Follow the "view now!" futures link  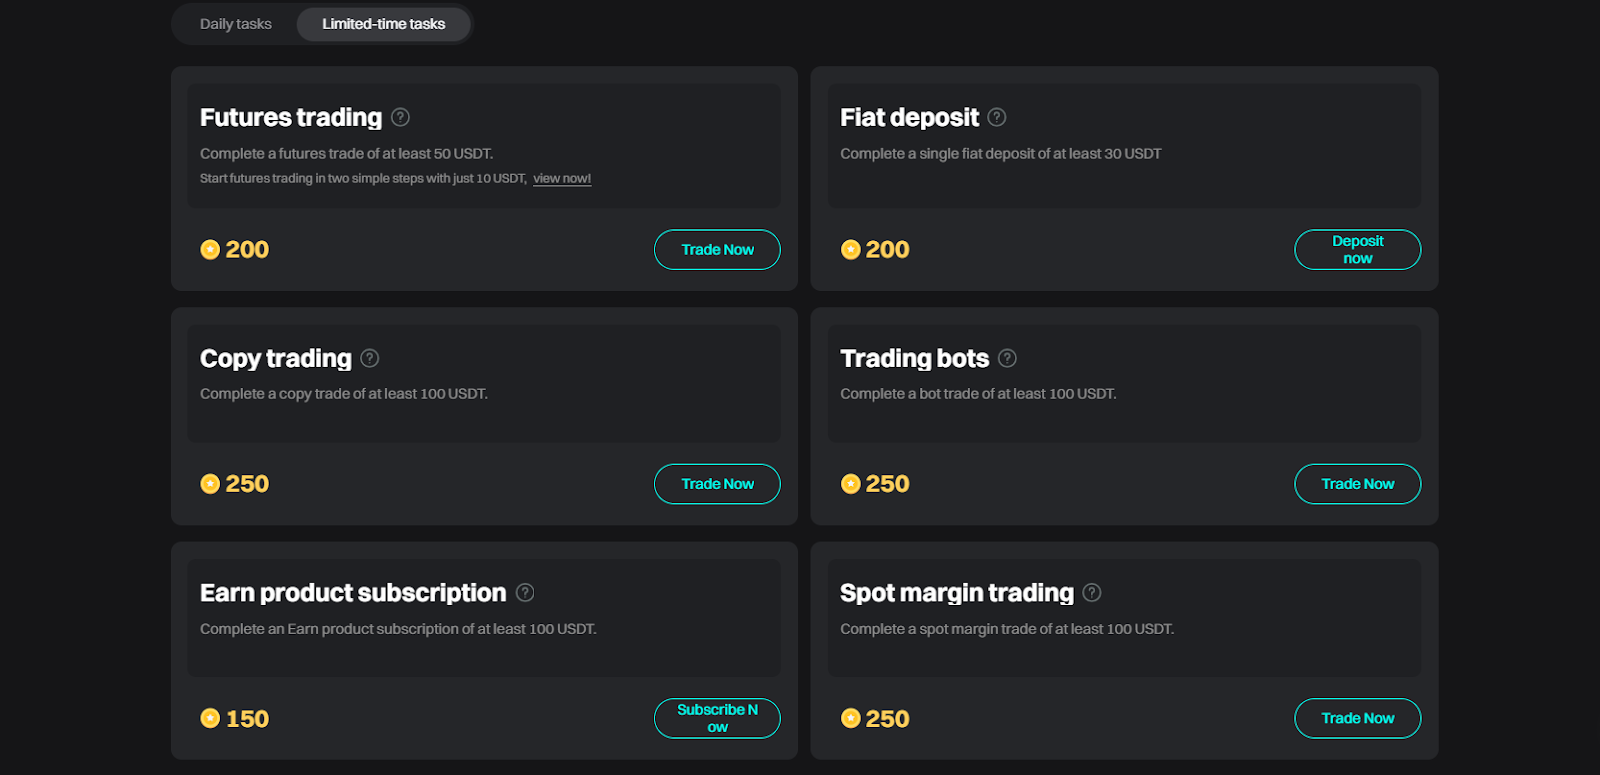(562, 179)
